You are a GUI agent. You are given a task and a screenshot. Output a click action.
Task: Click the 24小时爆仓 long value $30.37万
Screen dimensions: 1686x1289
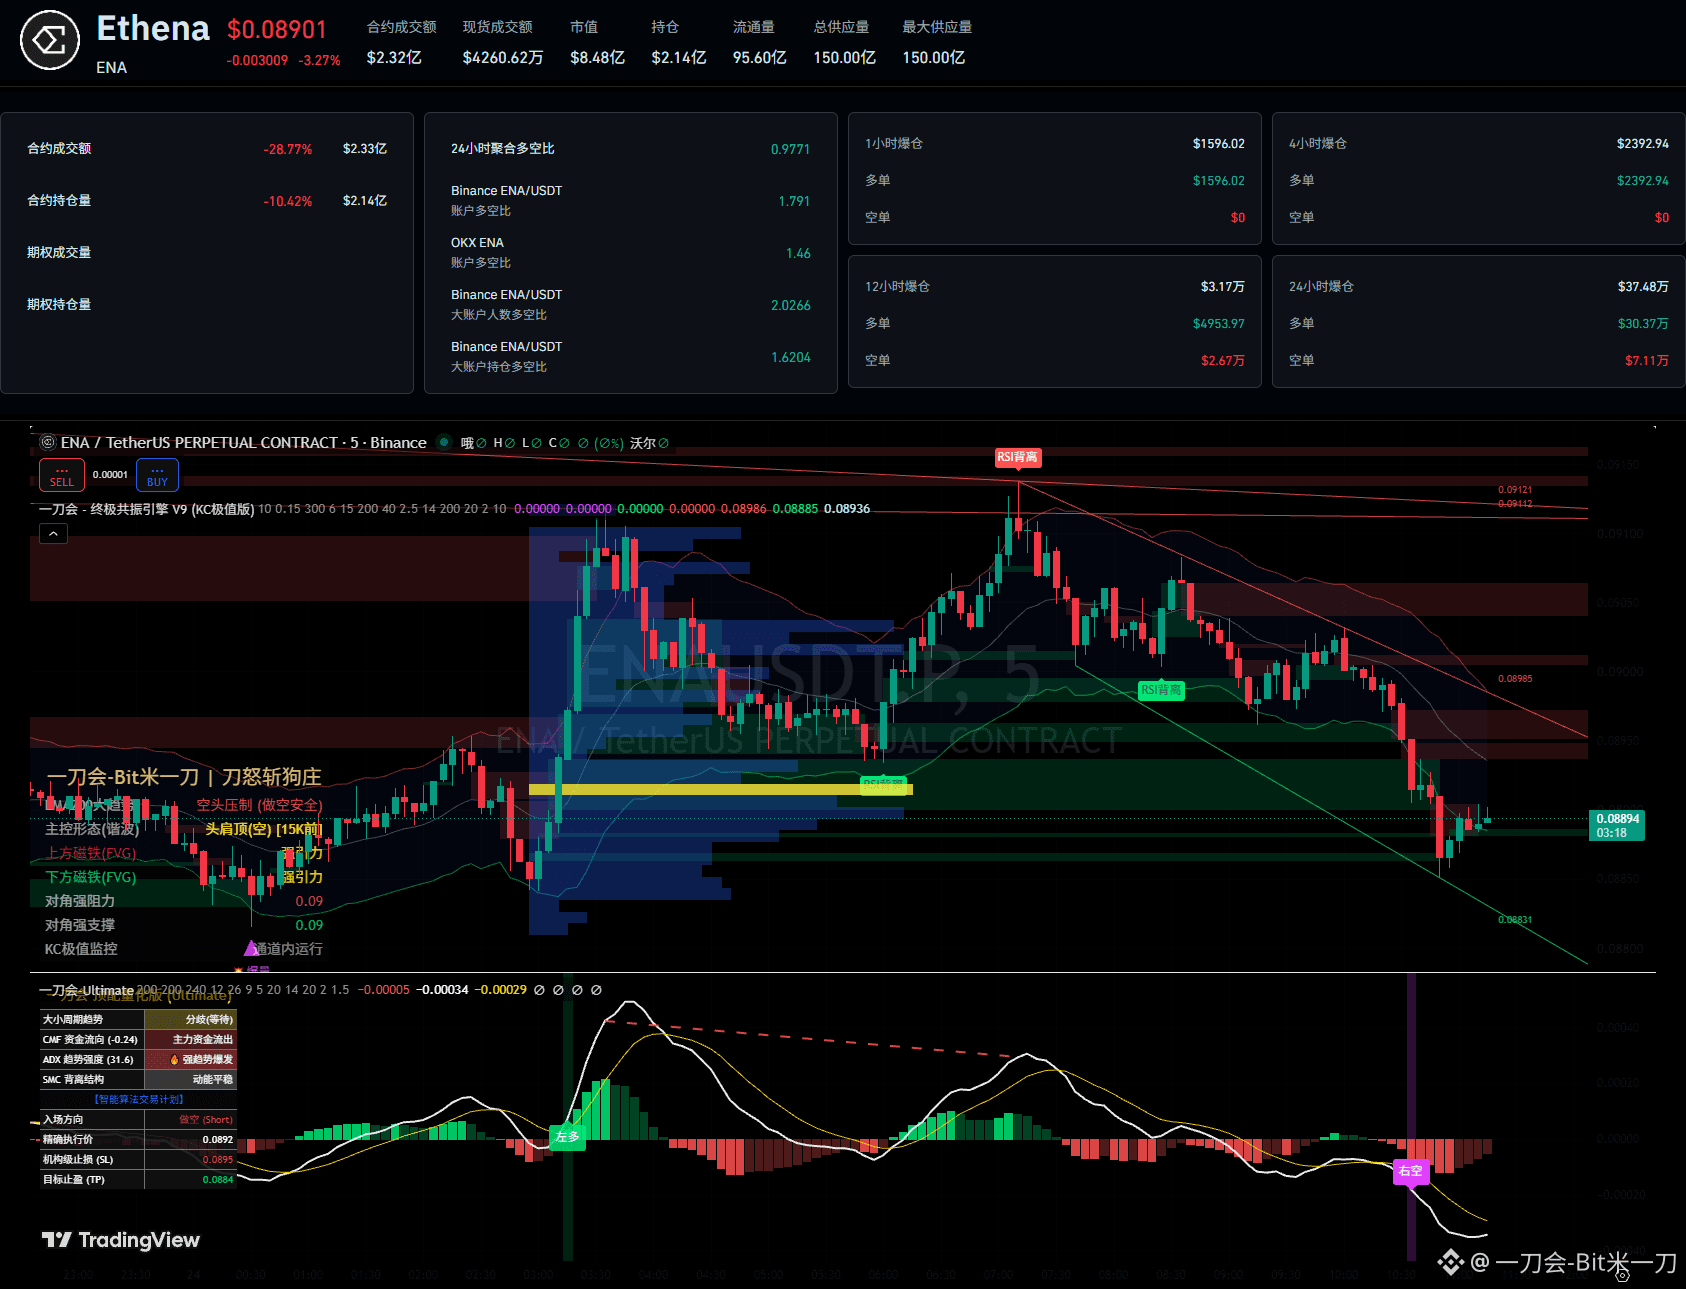coord(1643,323)
